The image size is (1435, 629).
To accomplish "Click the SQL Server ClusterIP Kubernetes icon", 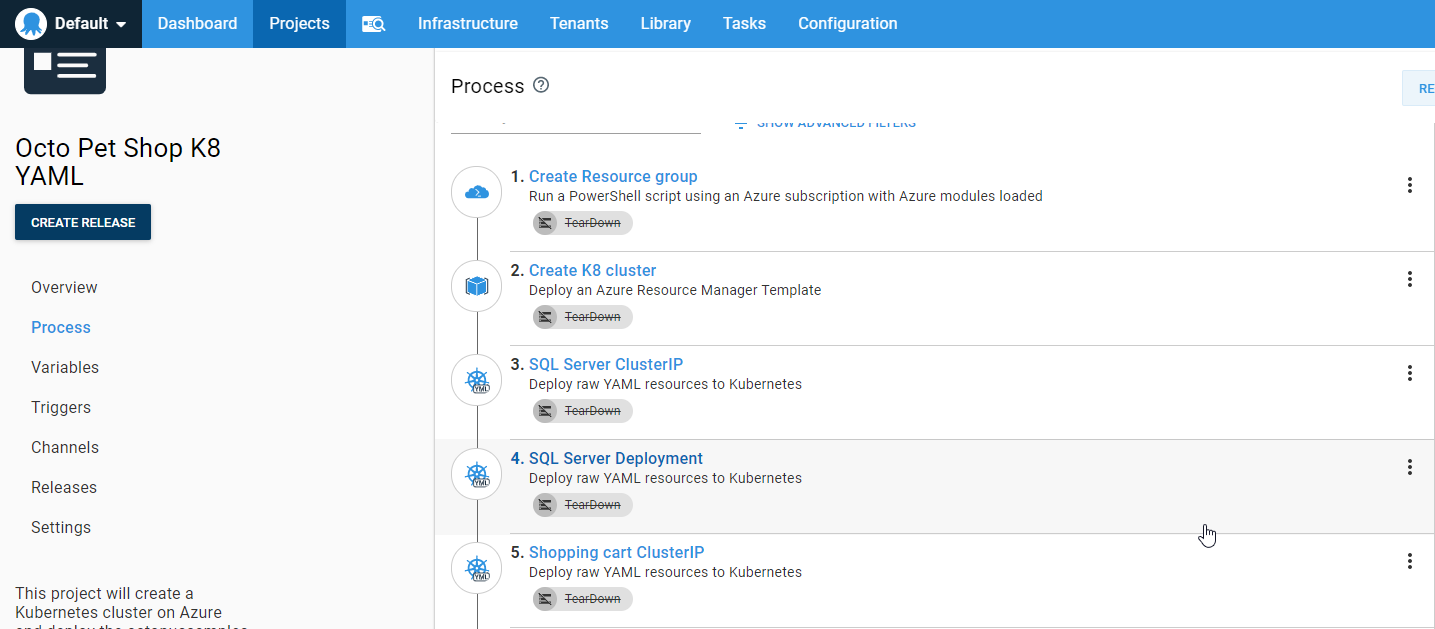I will pyautogui.click(x=477, y=380).
